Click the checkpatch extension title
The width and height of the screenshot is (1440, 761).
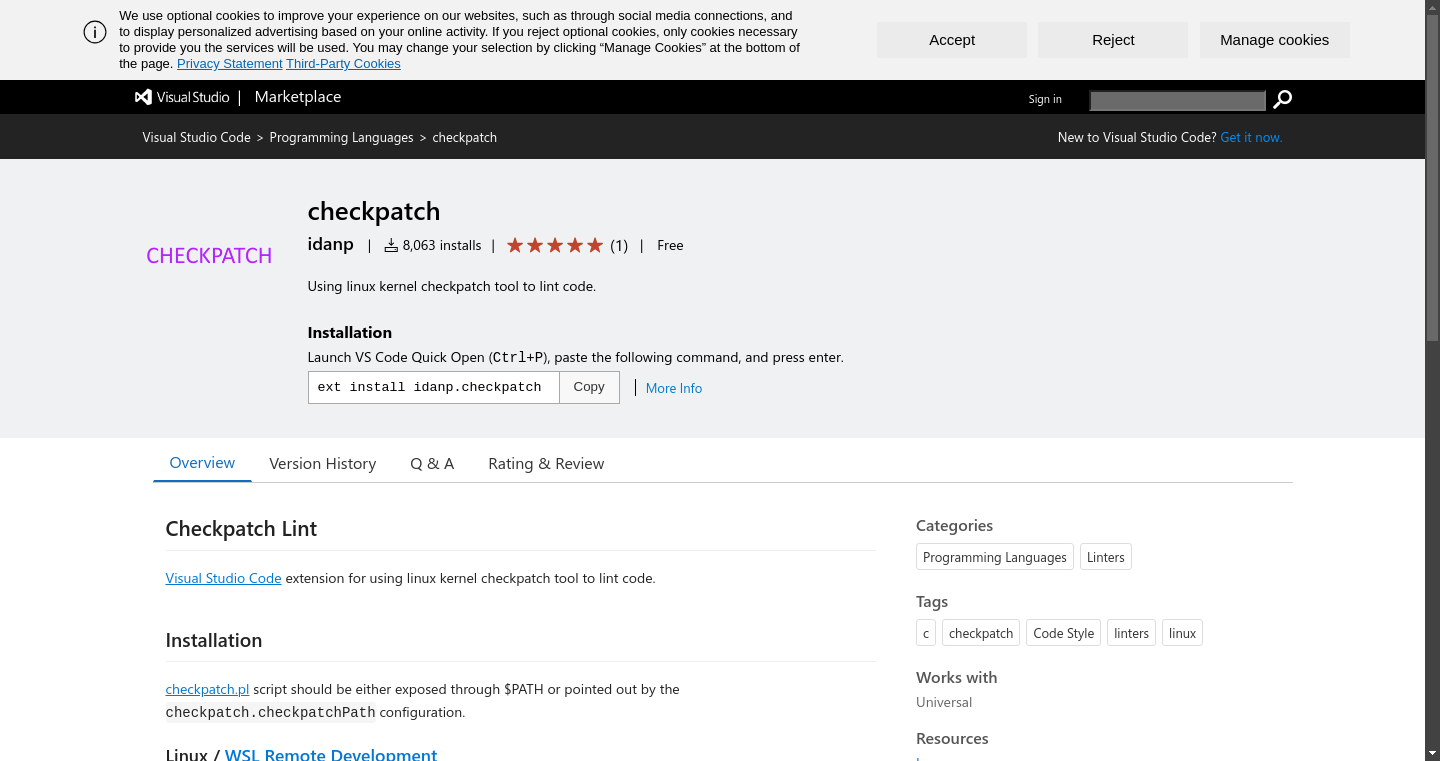pyautogui.click(x=374, y=211)
